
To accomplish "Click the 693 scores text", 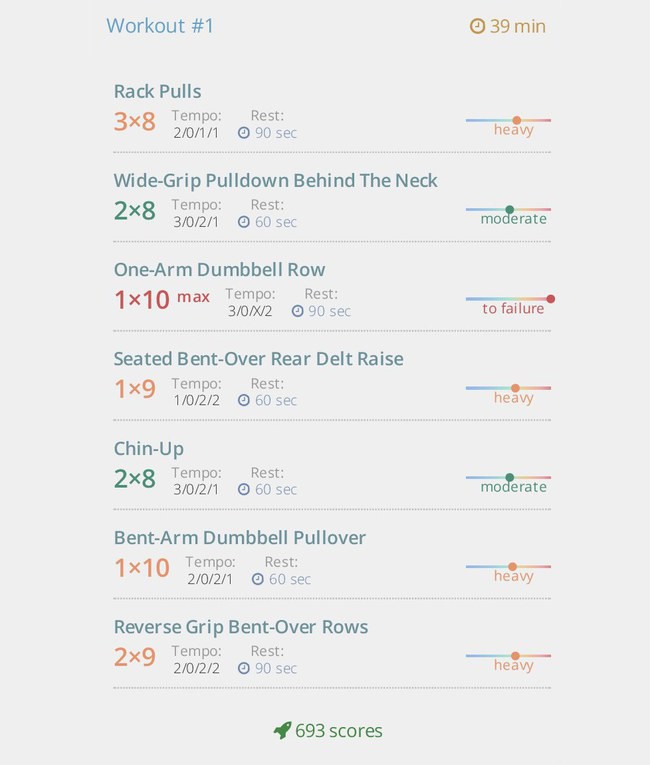I will pos(339,730).
